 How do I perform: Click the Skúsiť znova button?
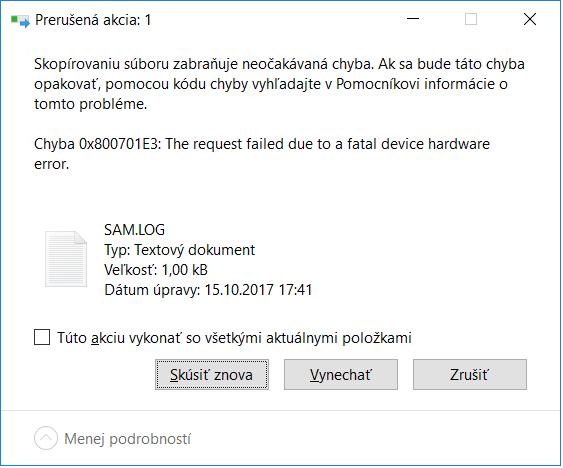[x=212, y=375]
